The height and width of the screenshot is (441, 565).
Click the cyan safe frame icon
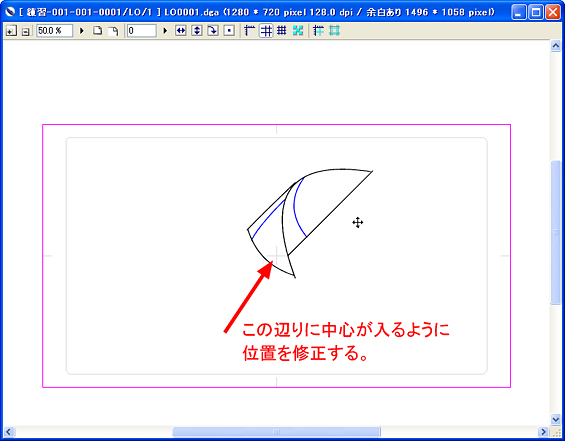pos(334,31)
